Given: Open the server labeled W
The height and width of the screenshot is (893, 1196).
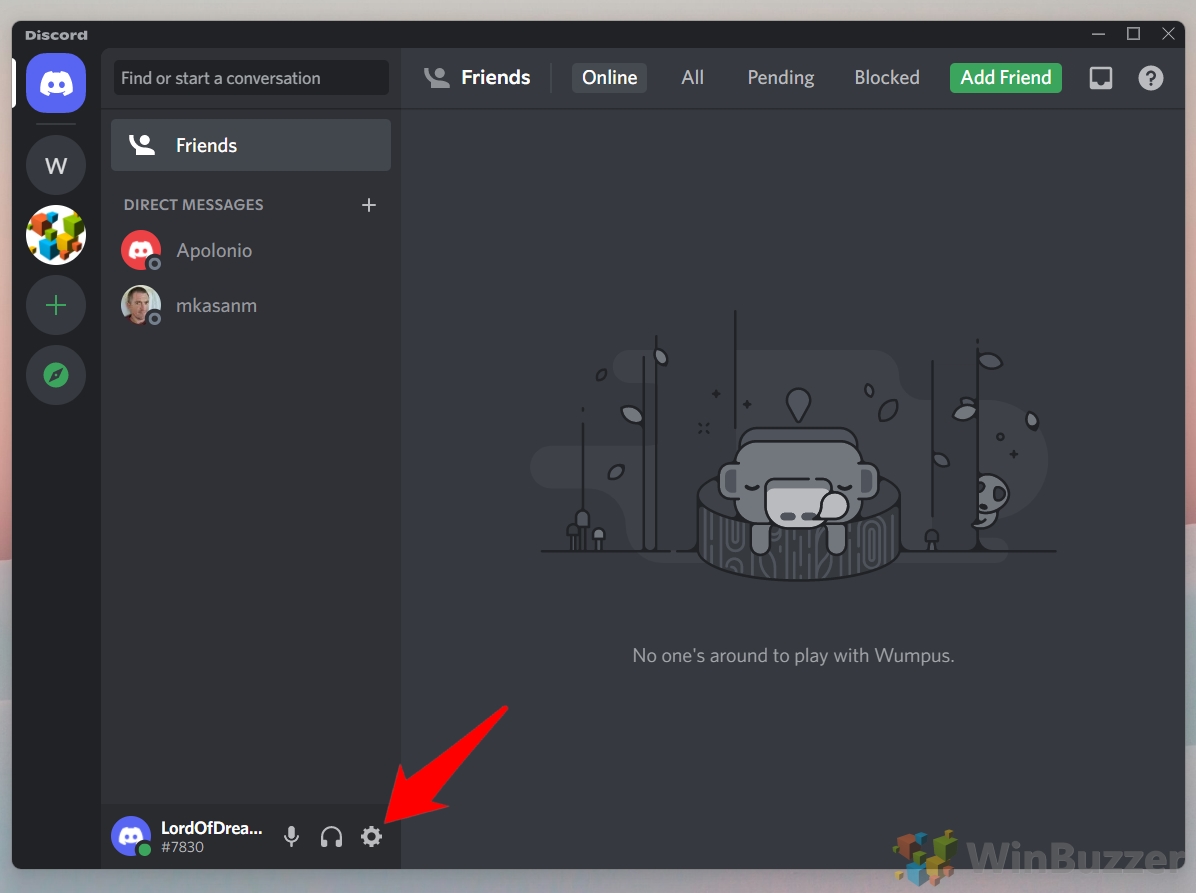Looking at the screenshot, I should point(56,165).
